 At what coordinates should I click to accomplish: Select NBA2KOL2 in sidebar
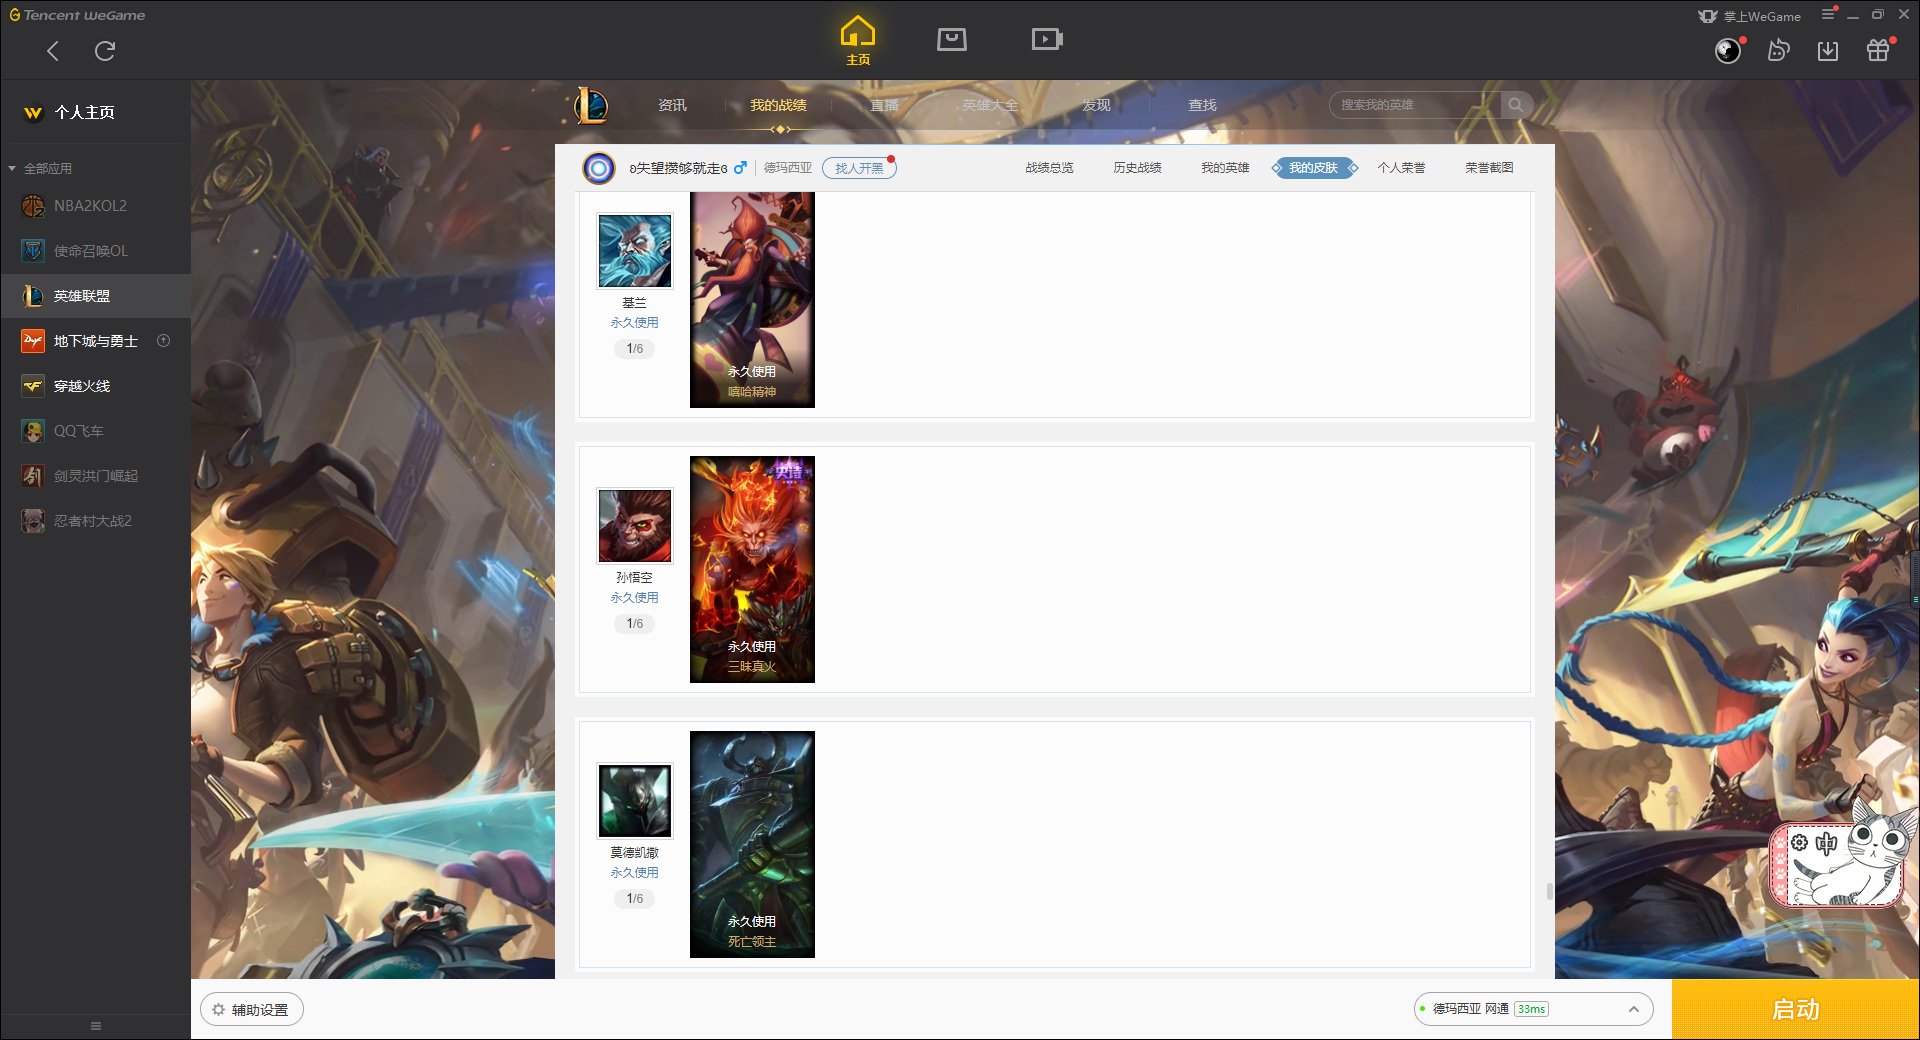95,206
